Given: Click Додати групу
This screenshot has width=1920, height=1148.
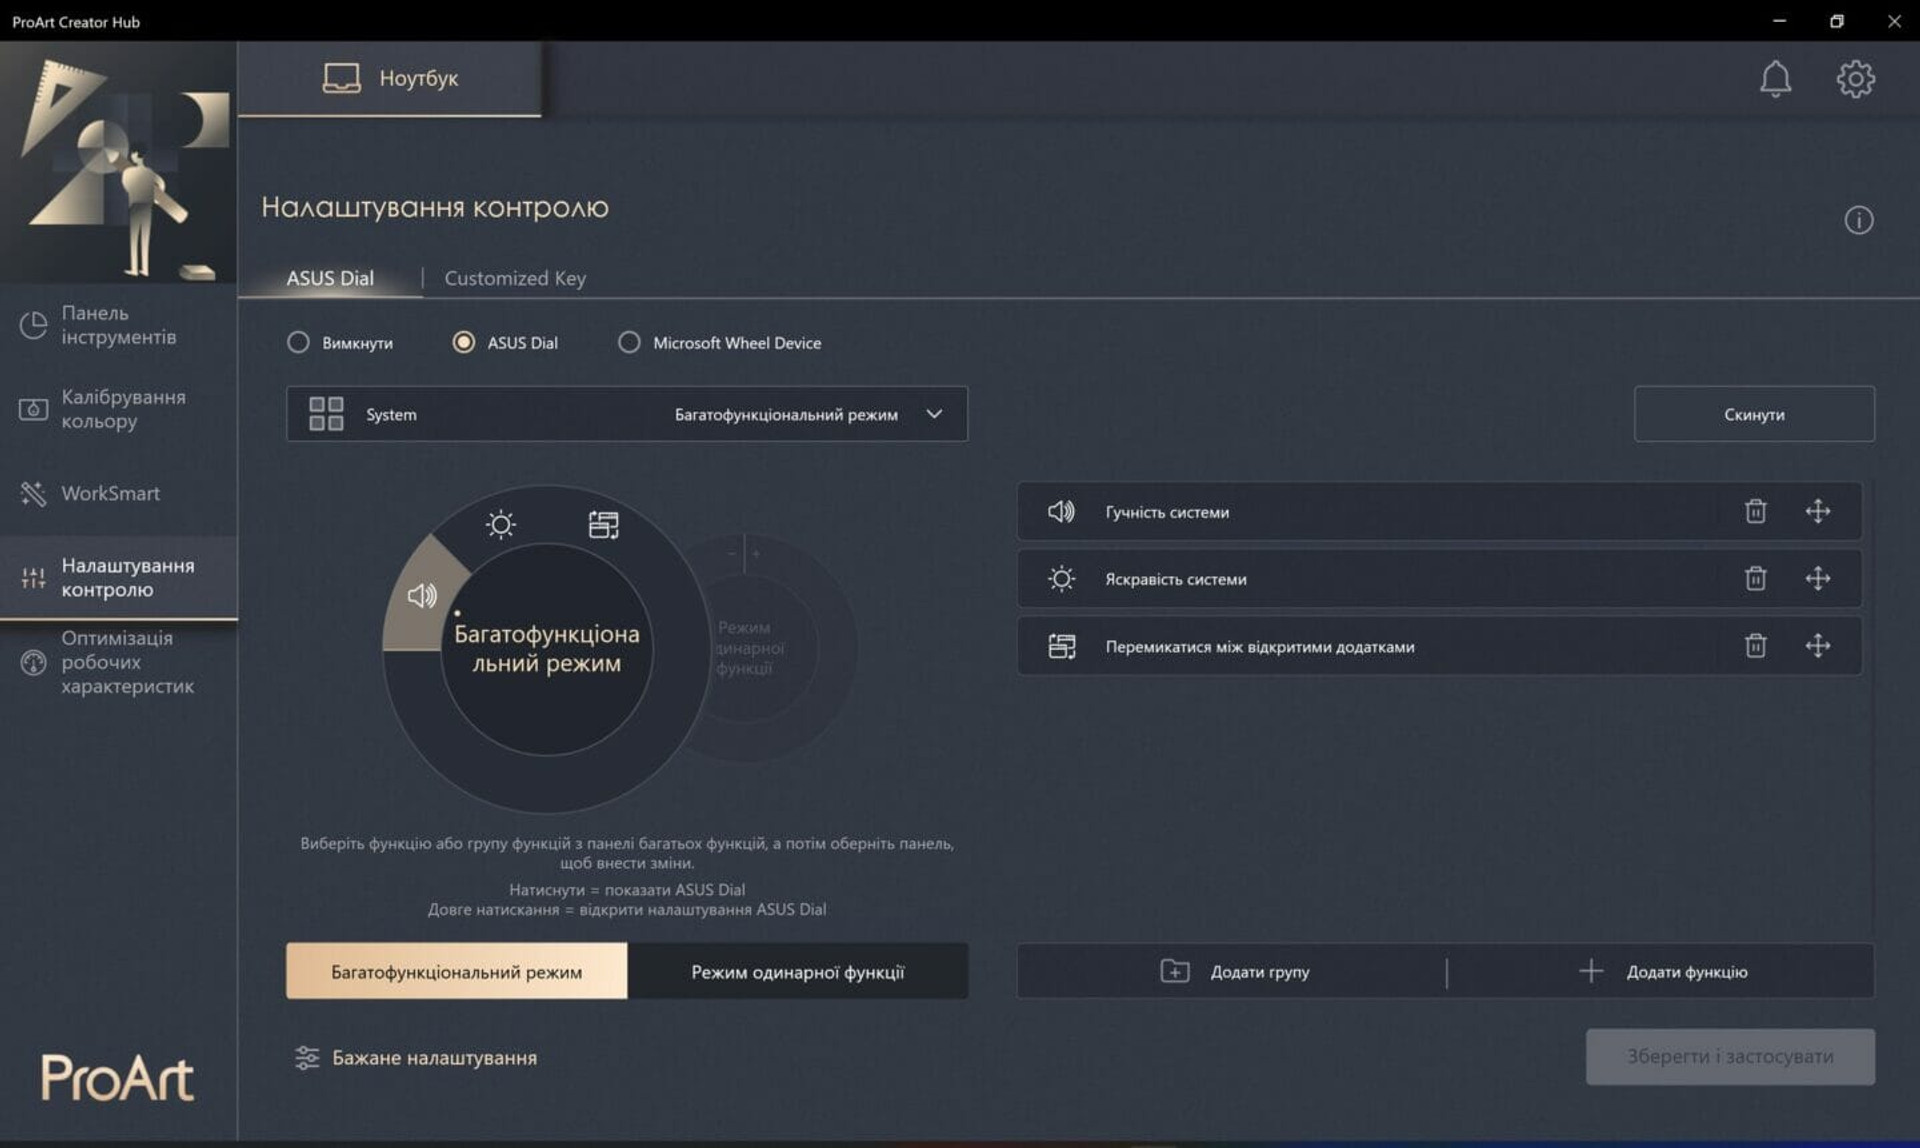Looking at the screenshot, I should [x=1233, y=971].
